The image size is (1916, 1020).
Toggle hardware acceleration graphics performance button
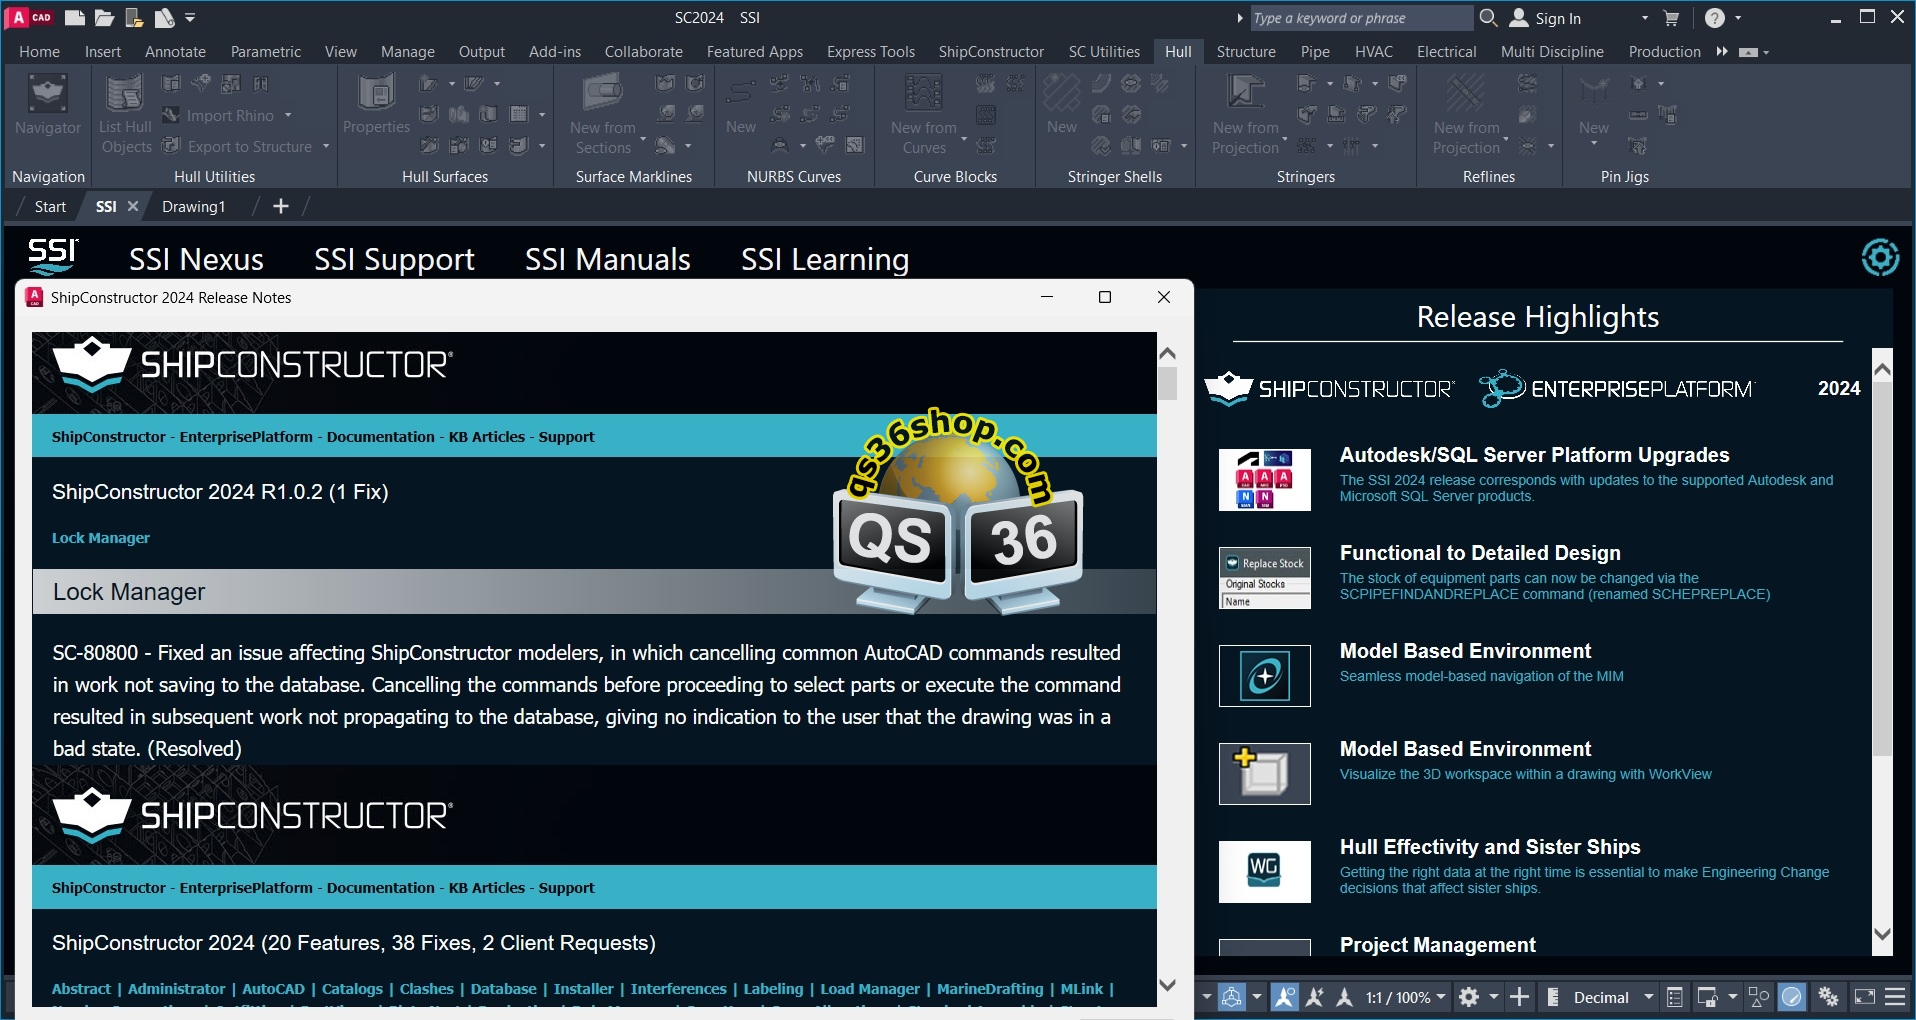(1792, 997)
